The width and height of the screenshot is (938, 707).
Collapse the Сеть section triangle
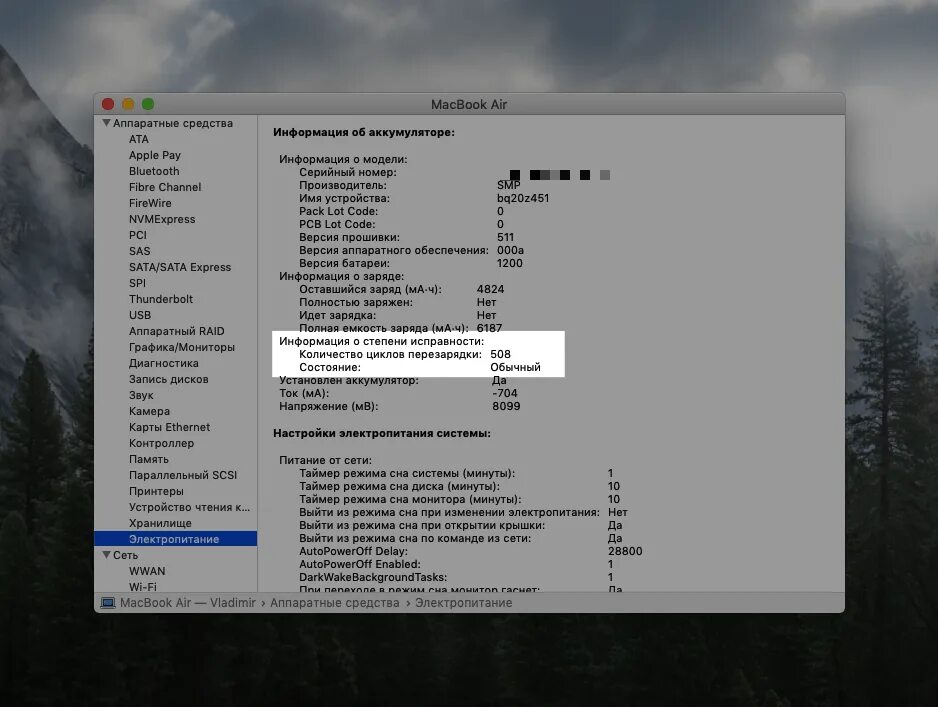(x=106, y=555)
